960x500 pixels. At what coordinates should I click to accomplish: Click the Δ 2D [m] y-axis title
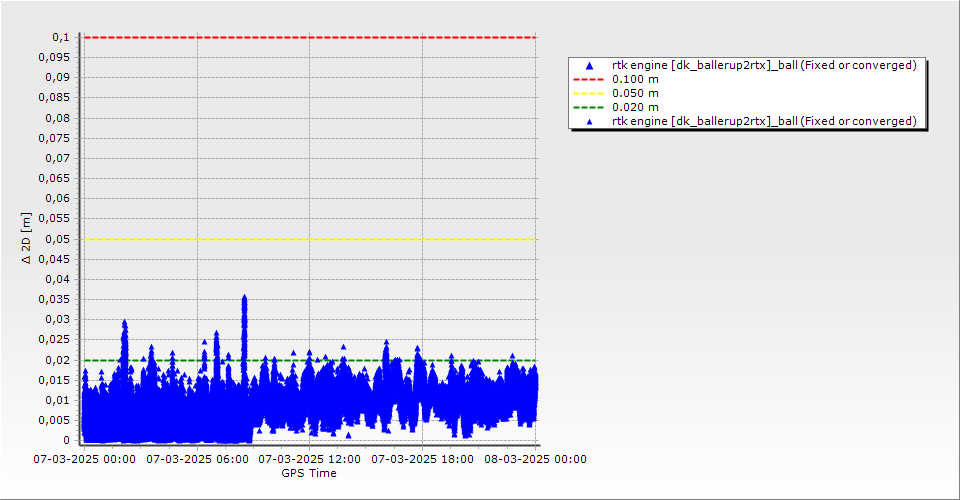[27, 238]
